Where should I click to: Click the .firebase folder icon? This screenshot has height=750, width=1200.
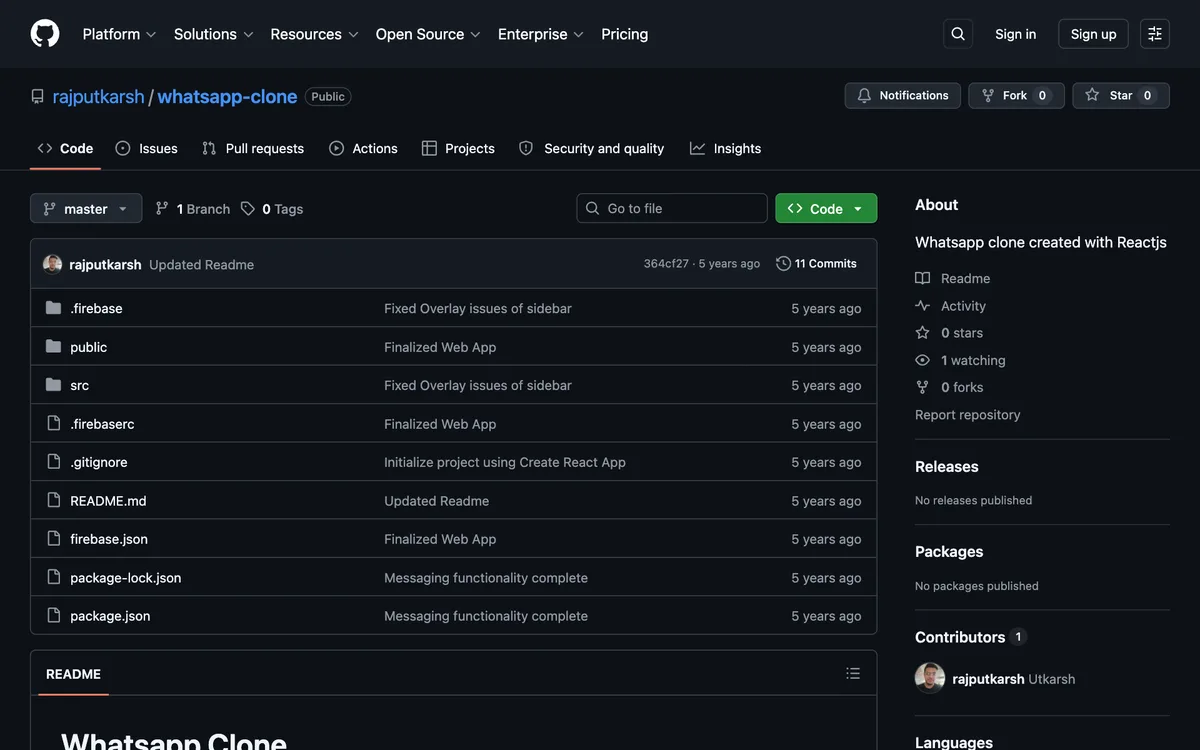click(54, 308)
